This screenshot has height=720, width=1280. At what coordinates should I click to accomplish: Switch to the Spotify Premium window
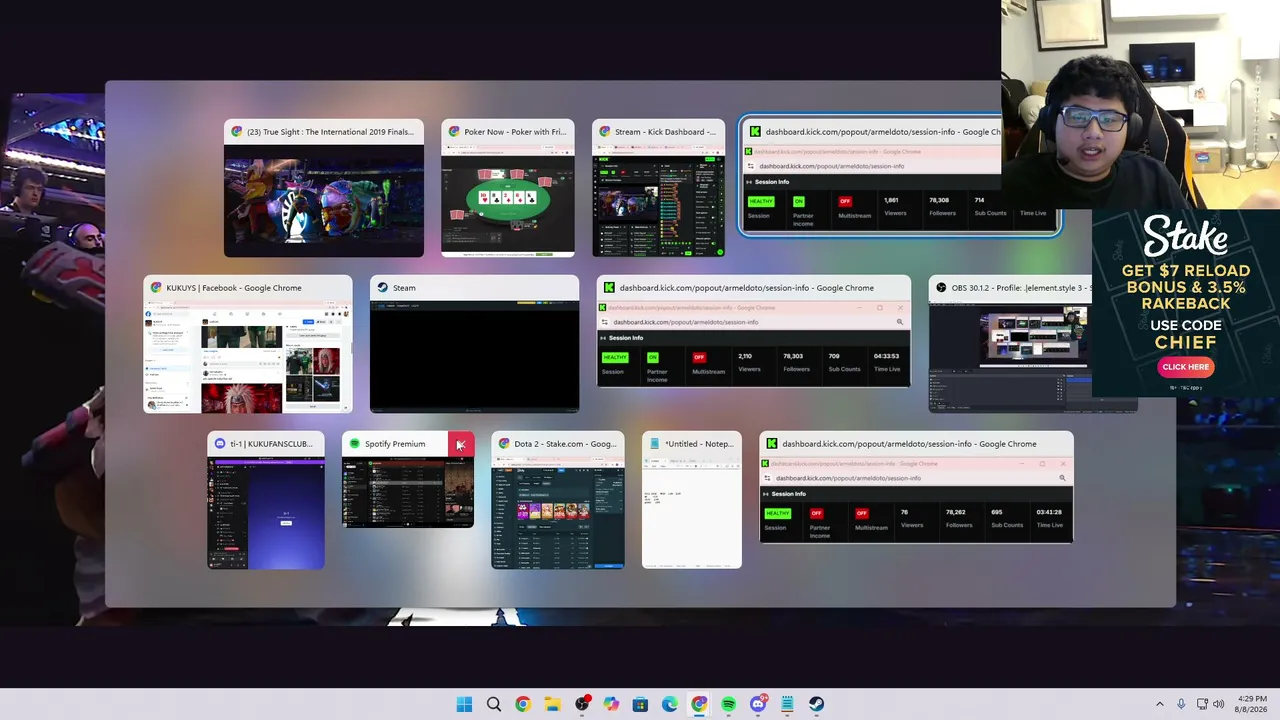[408, 480]
